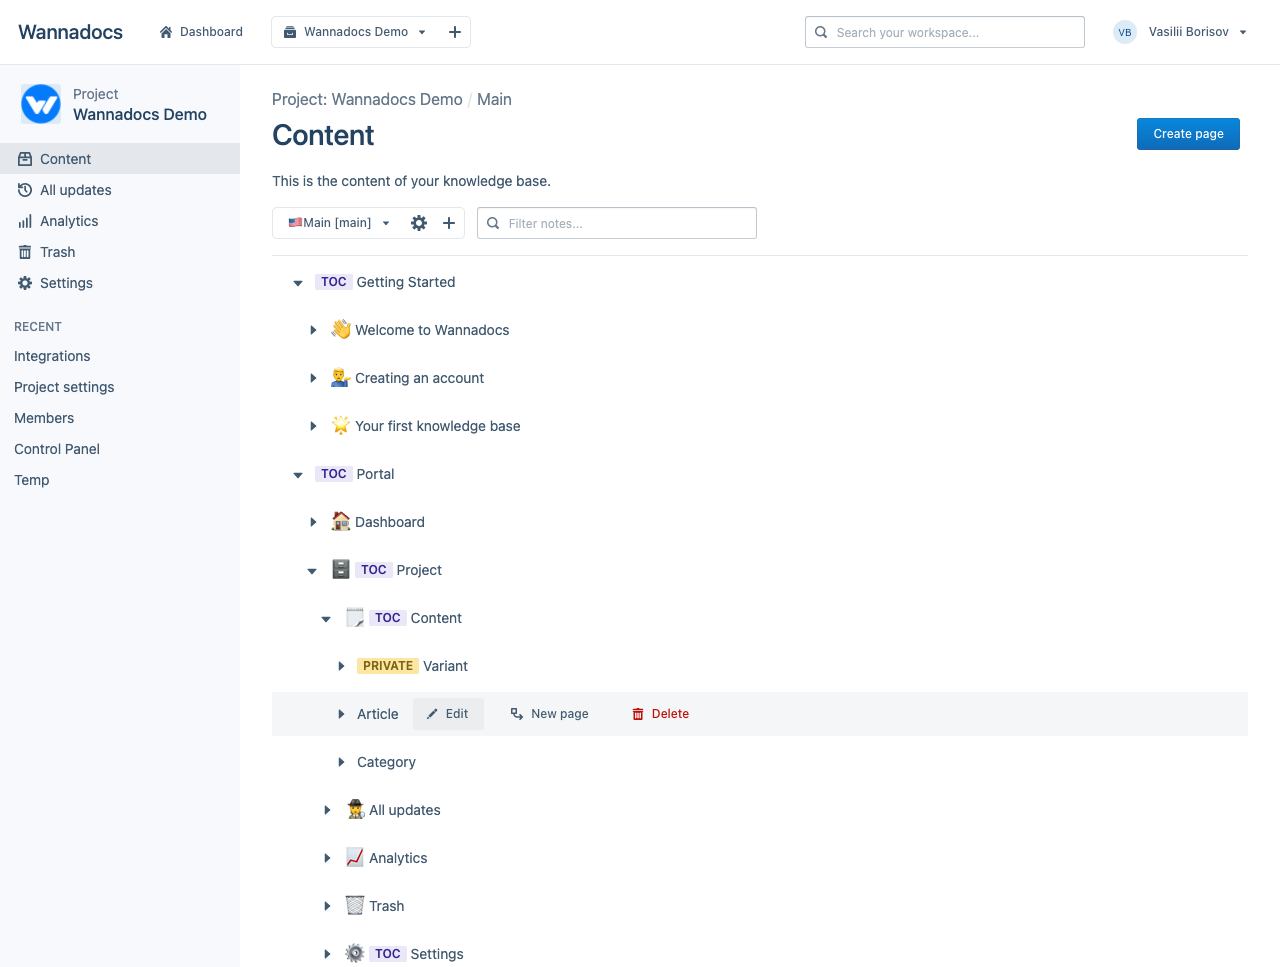1280x967 pixels.
Task: Open the Wannadocs Demo project dropdown
Action: point(355,32)
